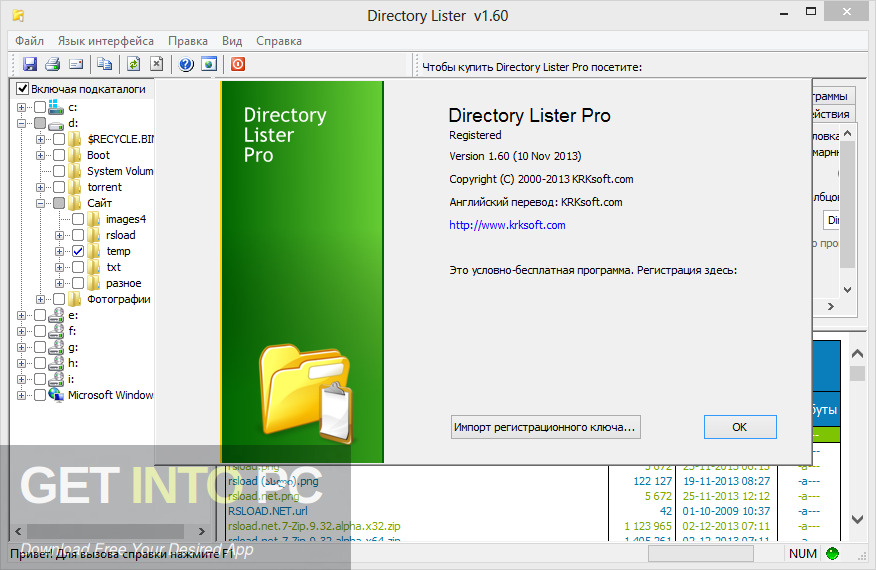Screen dimensions: 876x570
Task: Click OK in the about dialog
Action: (740, 427)
